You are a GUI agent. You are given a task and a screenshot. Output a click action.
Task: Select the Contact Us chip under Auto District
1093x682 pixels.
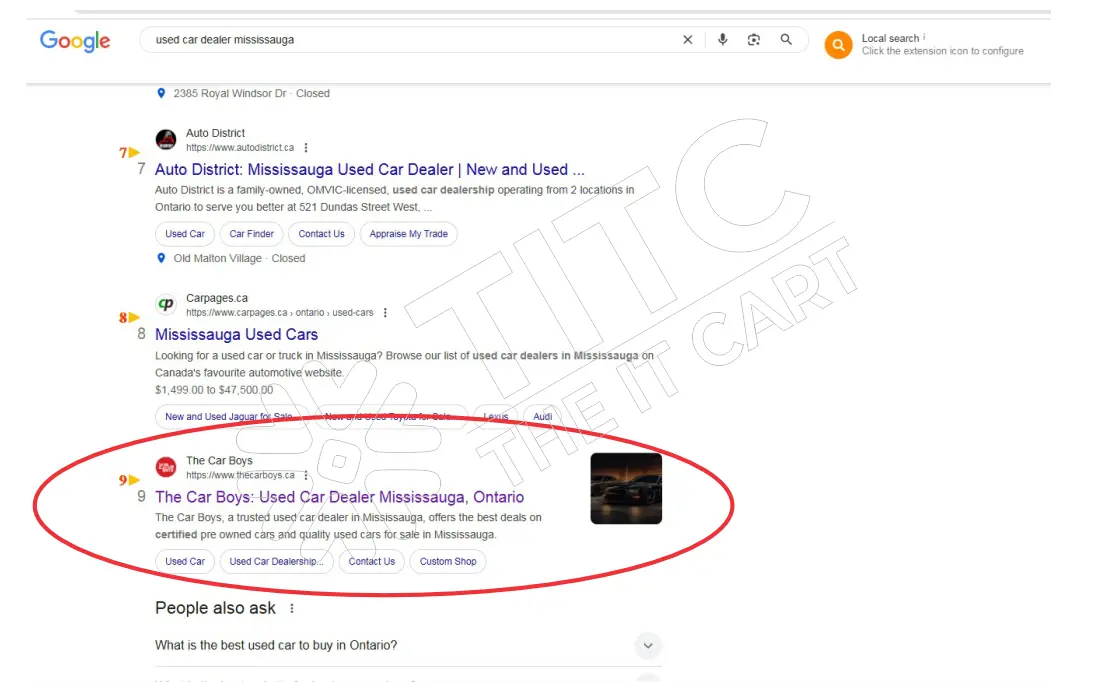coord(321,234)
